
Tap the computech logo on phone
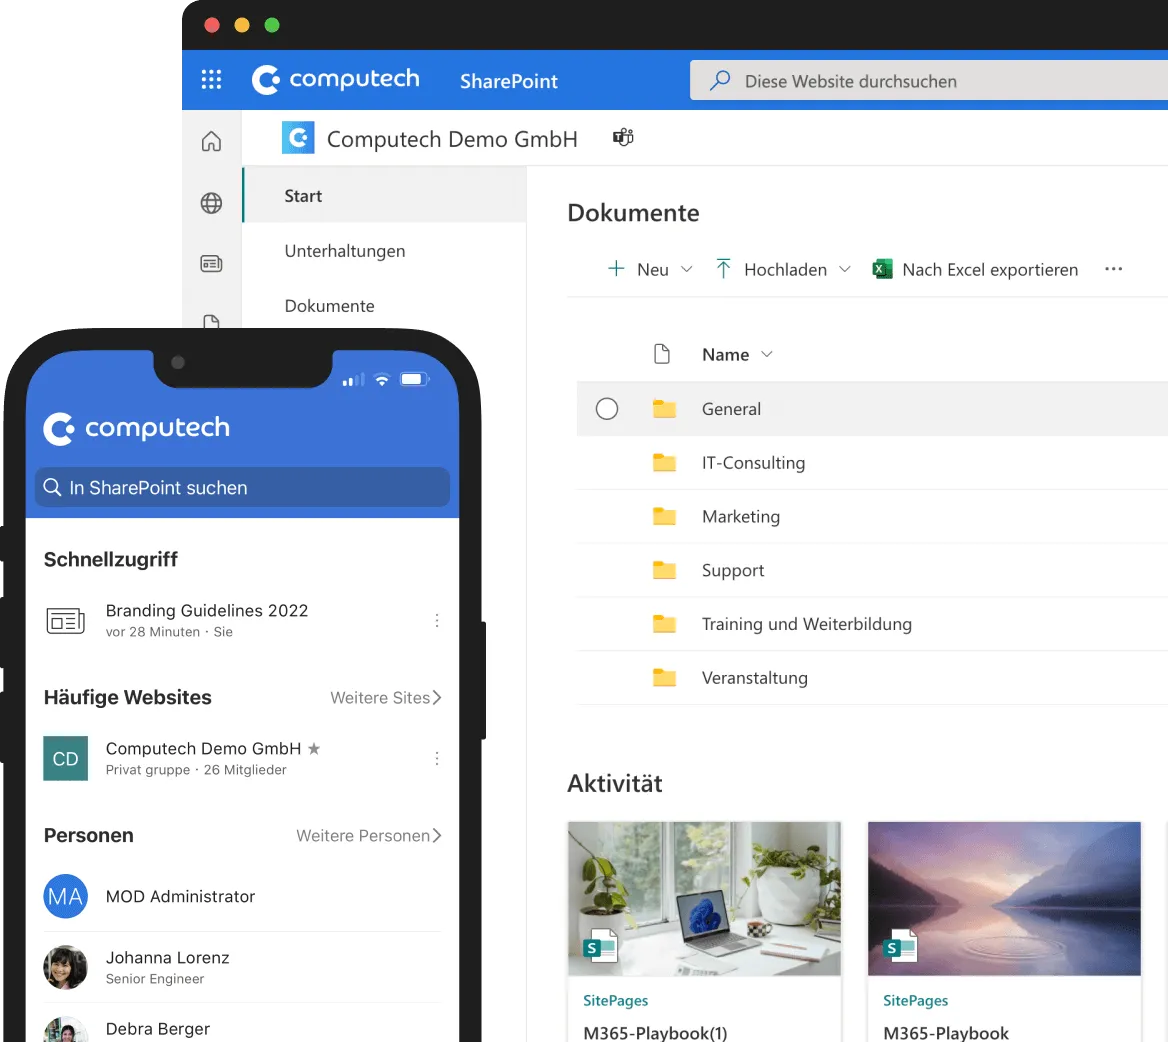tap(136, 428)
